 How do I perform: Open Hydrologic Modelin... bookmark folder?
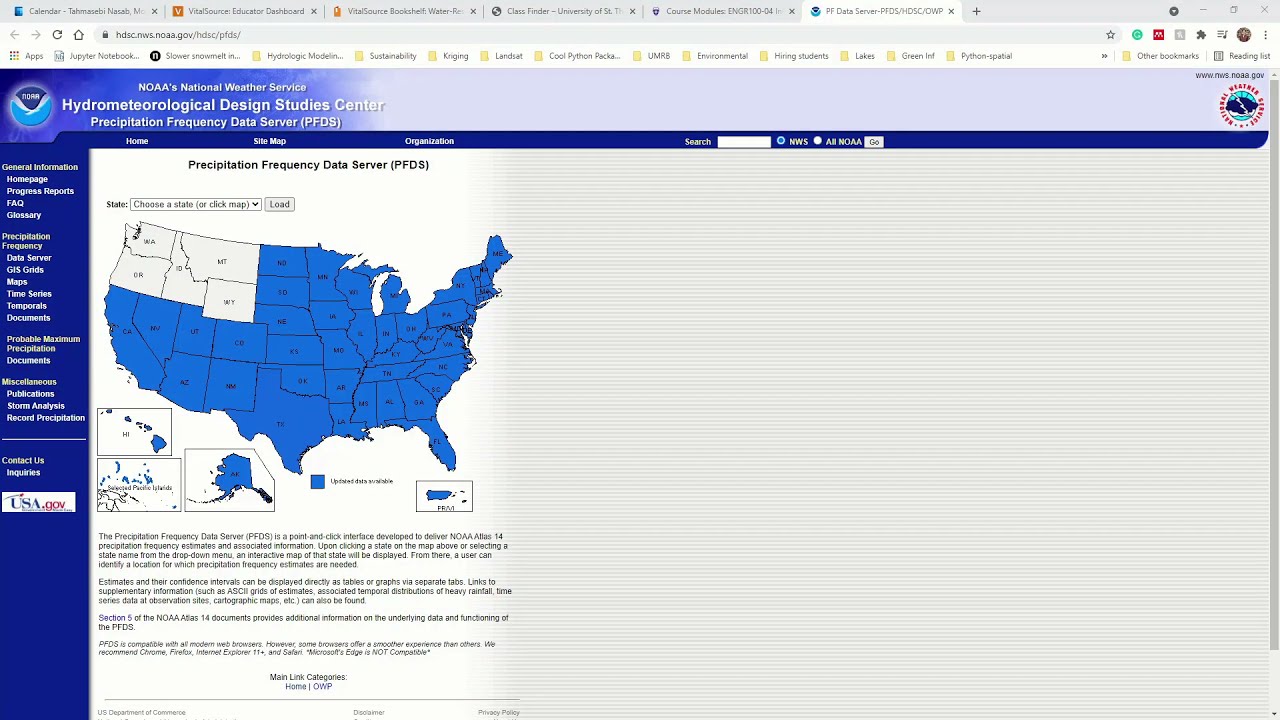(x=297, y=56)
